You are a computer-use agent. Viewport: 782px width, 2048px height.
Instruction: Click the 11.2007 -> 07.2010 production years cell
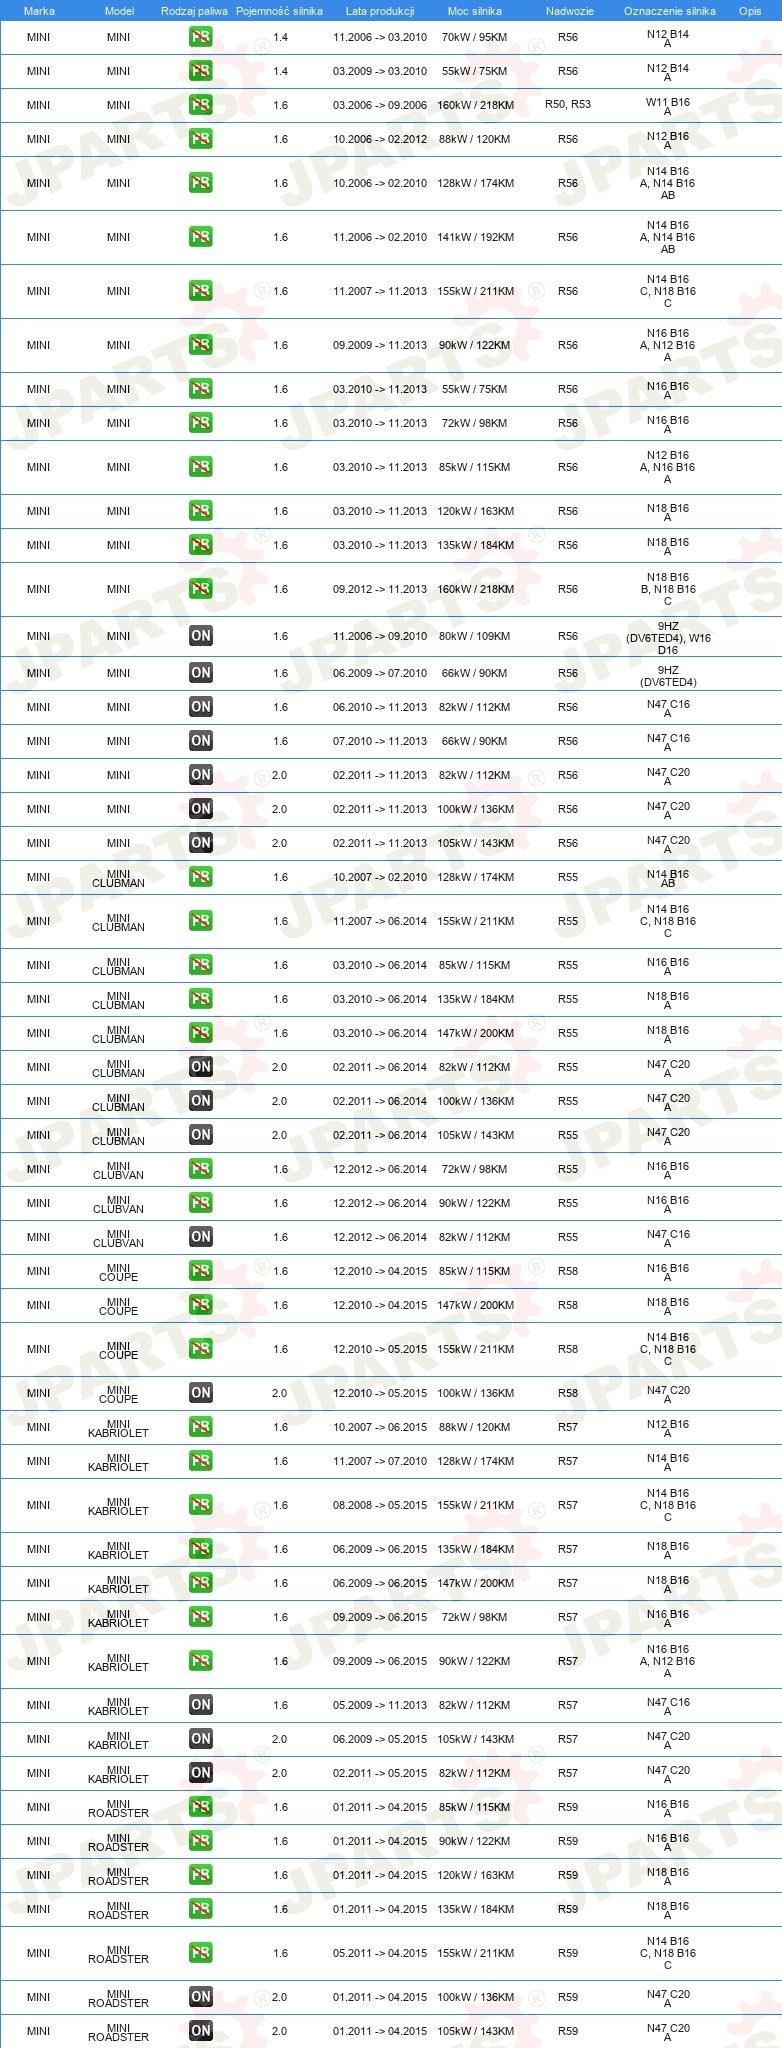380,1461
